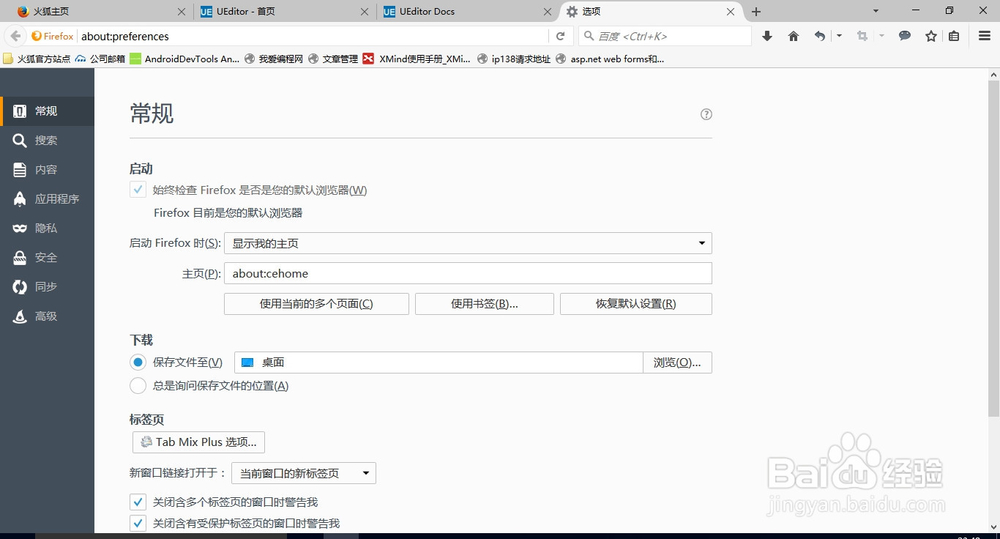The height and width of the screenshot is (539, 1000).
Task: Open the 文章管理 bookmark
Action: pos(333,59)
